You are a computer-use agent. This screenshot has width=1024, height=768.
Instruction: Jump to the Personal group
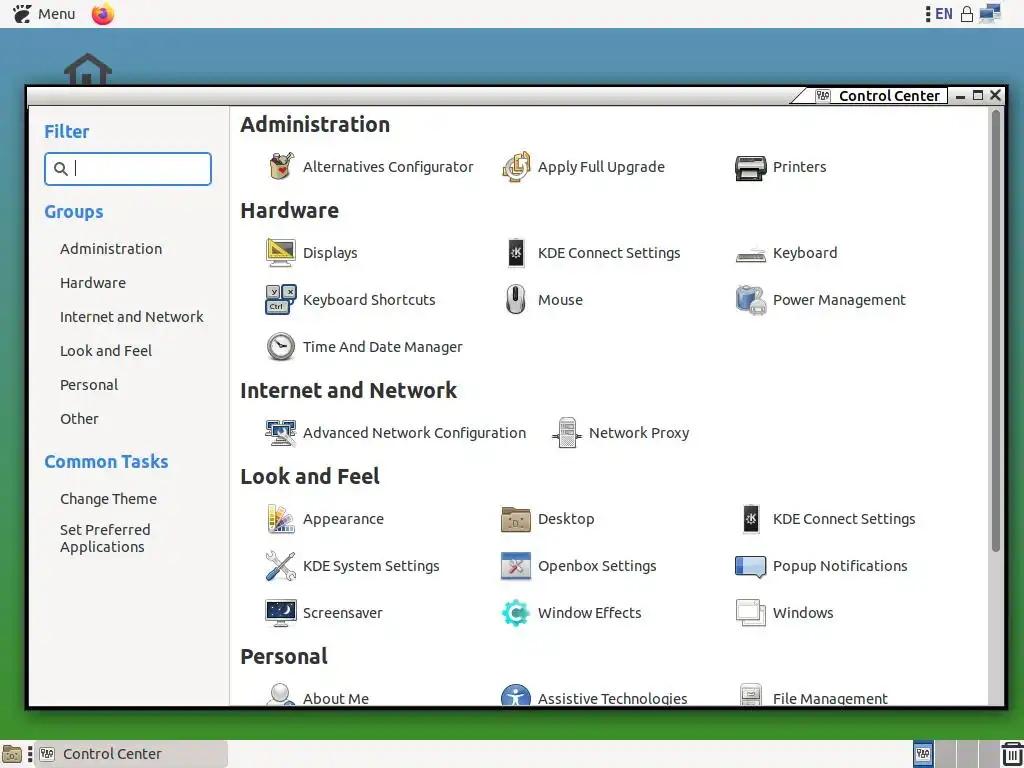(x=89, y=385)
